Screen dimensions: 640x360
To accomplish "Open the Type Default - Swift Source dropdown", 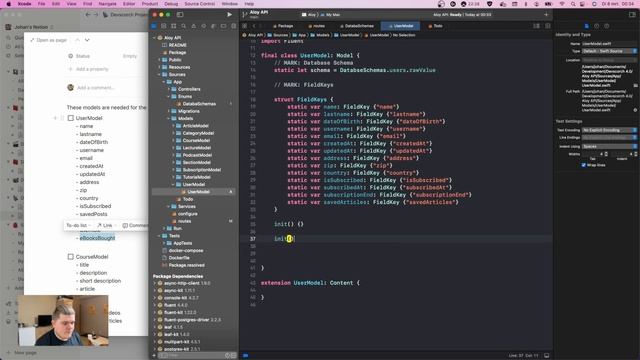I will click(609, 51).
